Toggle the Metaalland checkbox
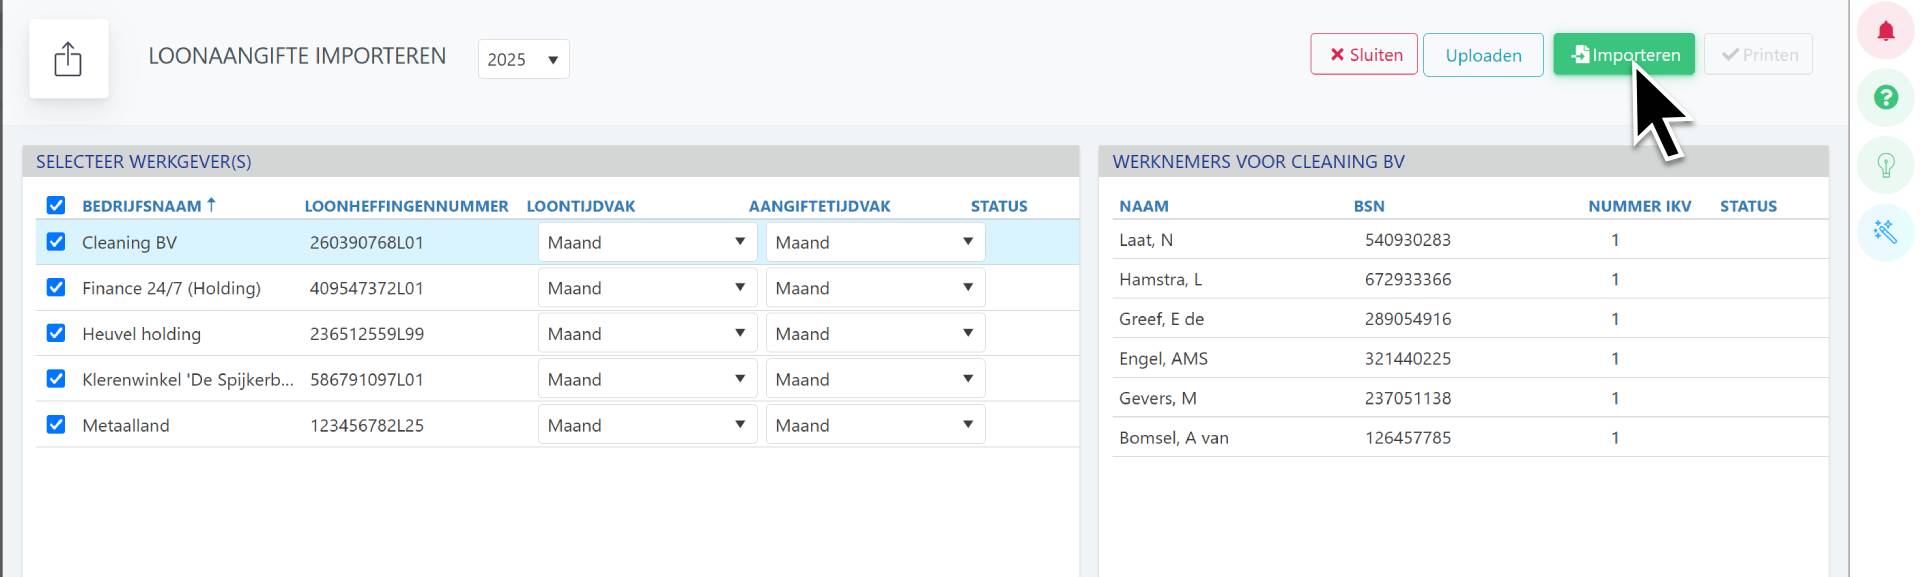 (x=56, y=425)
